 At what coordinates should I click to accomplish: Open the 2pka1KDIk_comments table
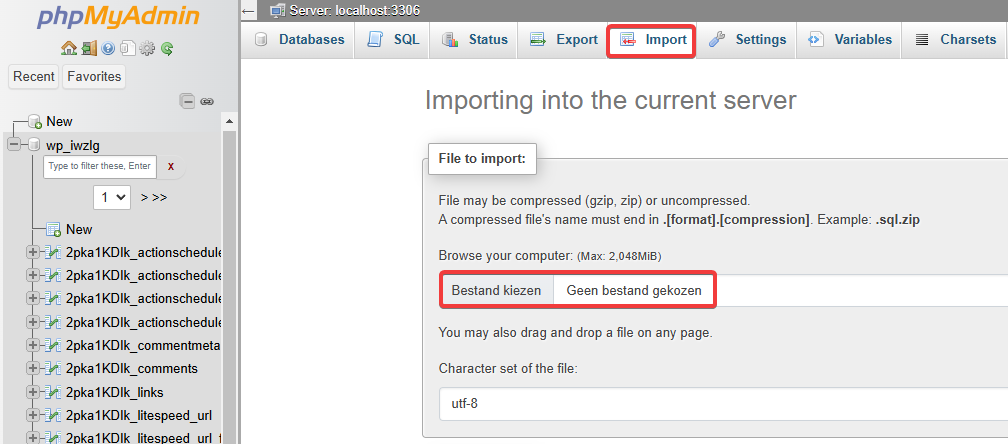132,369
